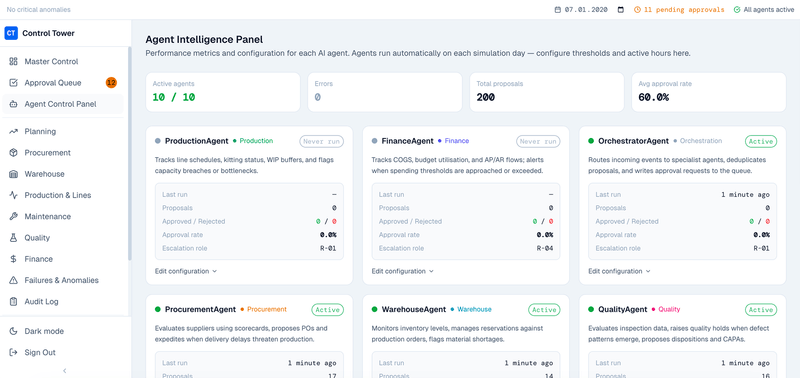Viewport: 800px width, 378px height.
Task: Click the Maintenance wrench icon
Action: (14, 216)
